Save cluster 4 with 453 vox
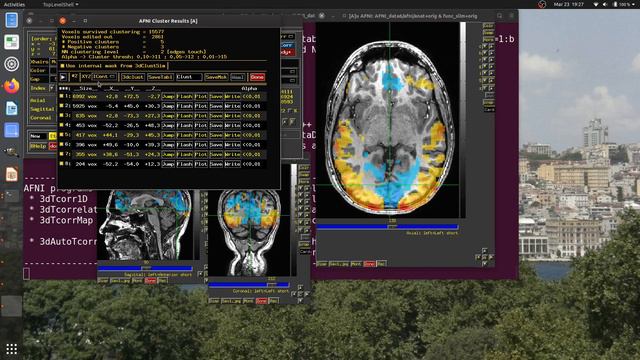Viewport: 640px width, 360px height. tap(216, 125)
